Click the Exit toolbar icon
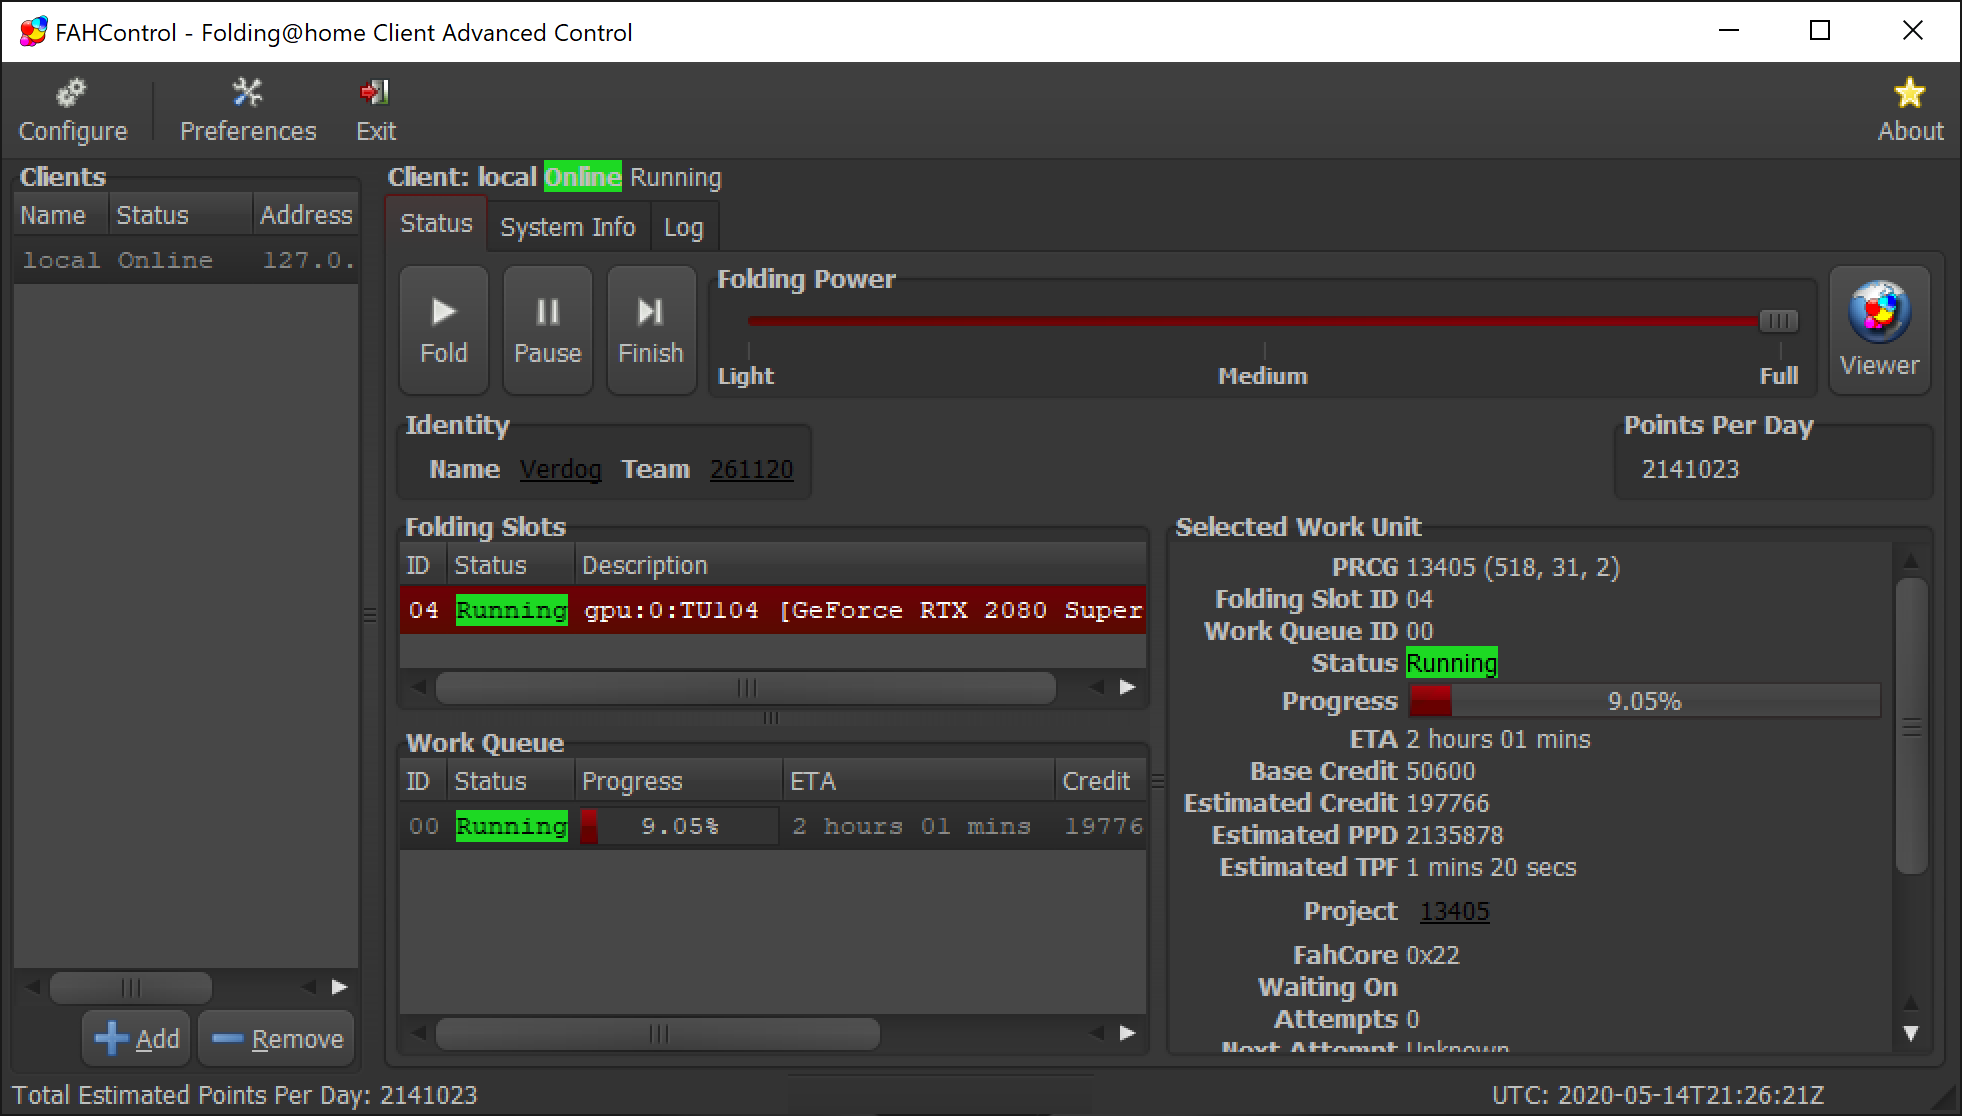 tap(375, 110)
